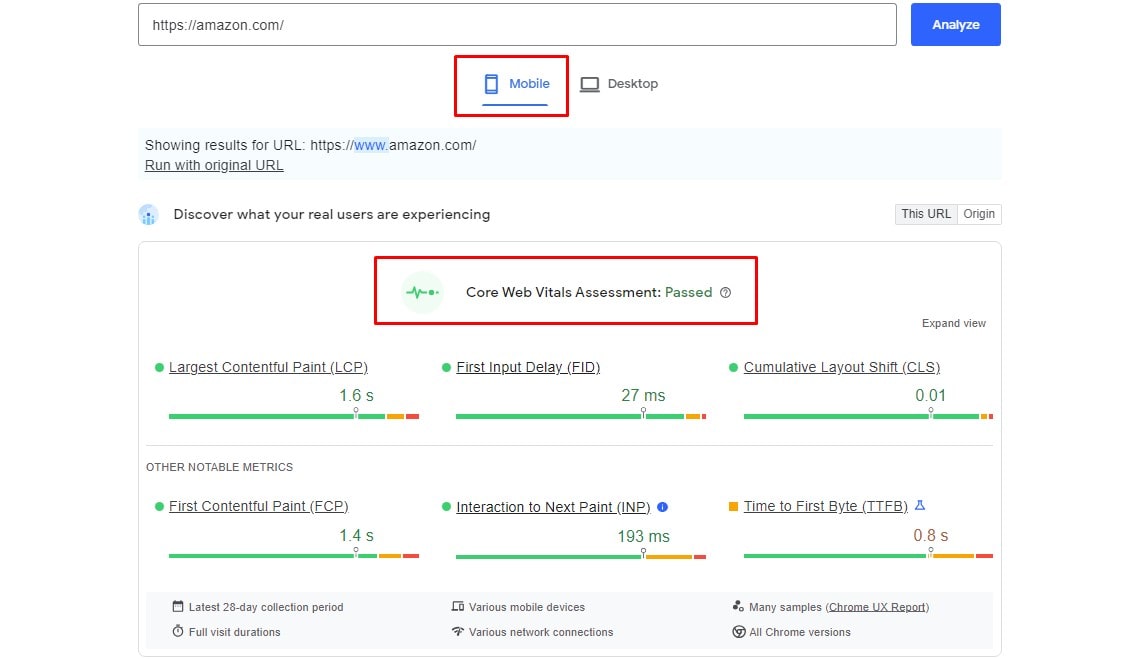
Task: Click the green status dot for INP
Action: click(x=446, y=507)
